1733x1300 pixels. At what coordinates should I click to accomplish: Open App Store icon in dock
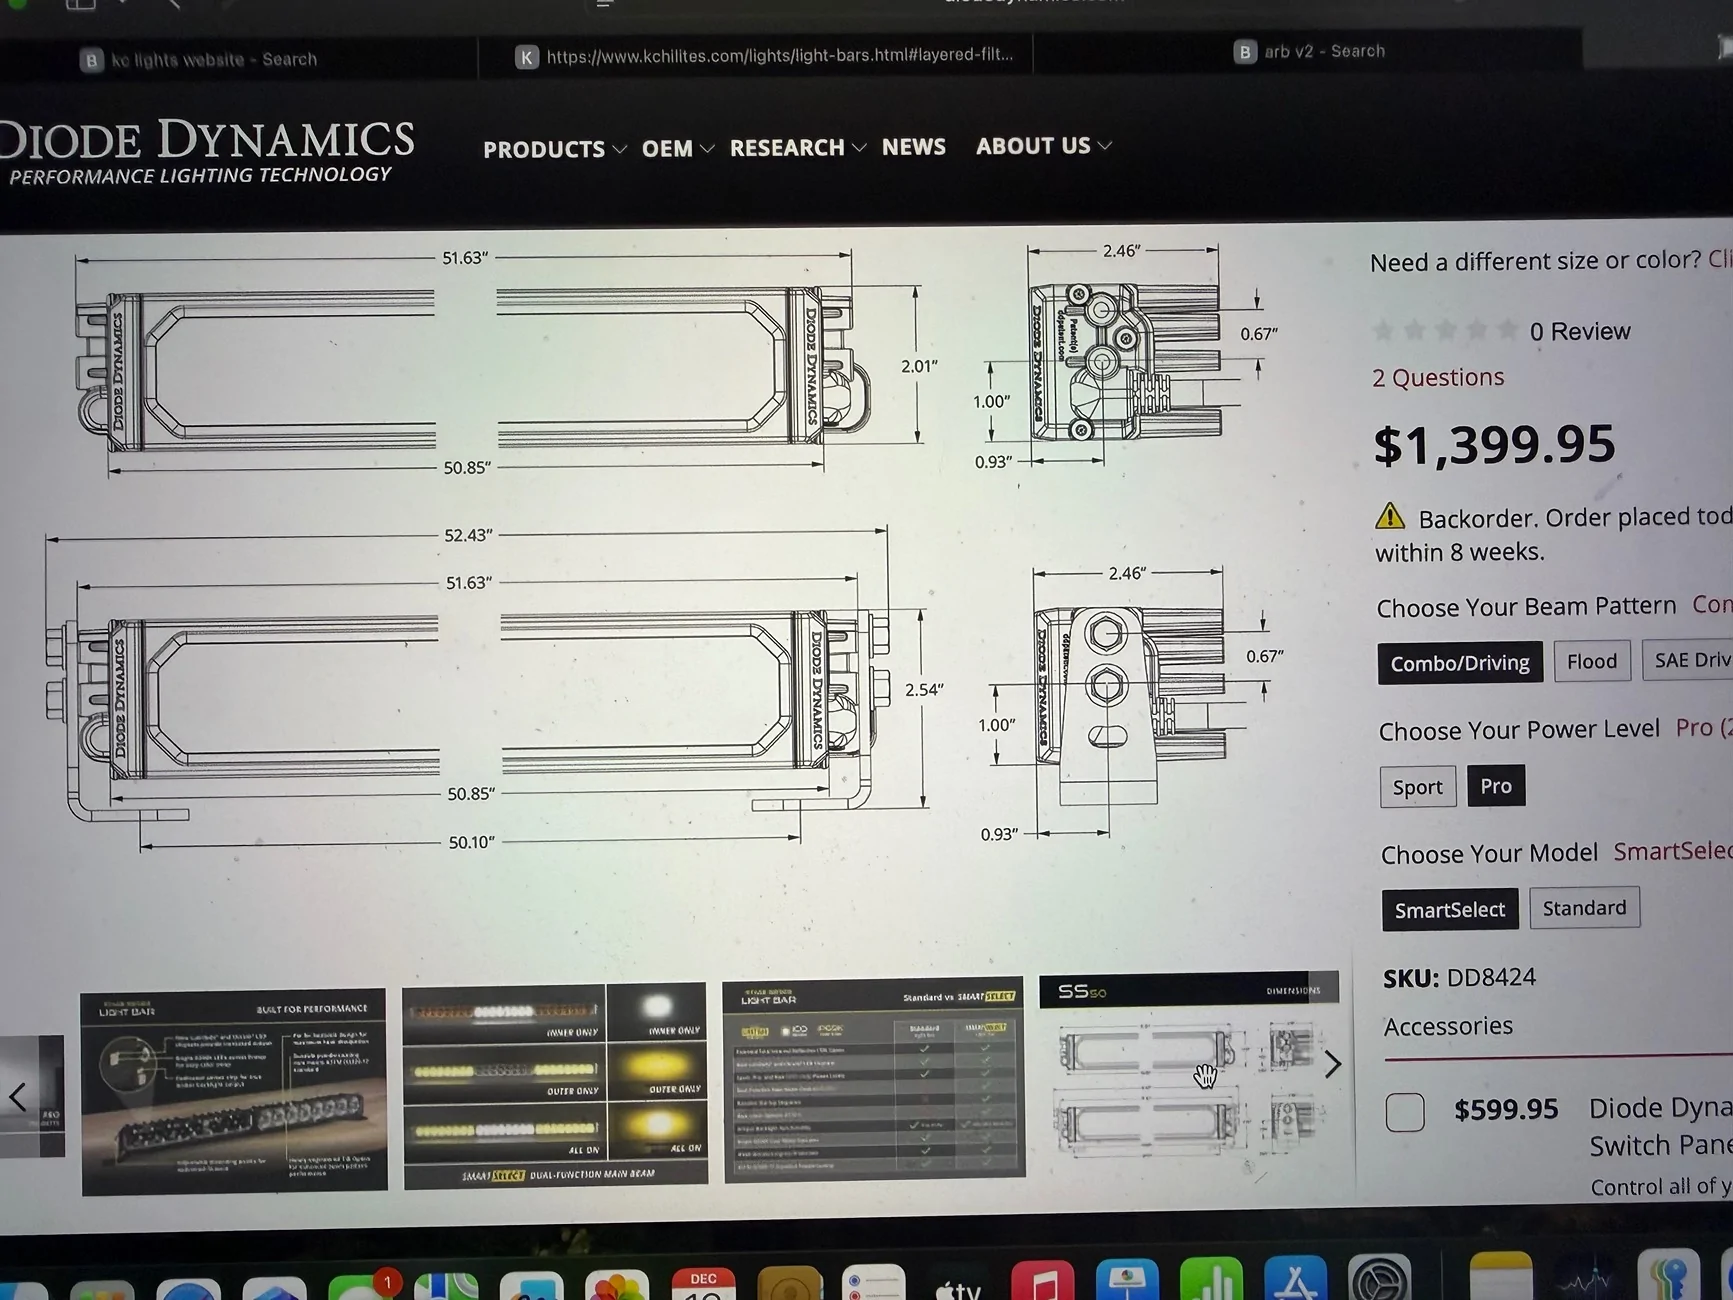tap(1295, 1280)
